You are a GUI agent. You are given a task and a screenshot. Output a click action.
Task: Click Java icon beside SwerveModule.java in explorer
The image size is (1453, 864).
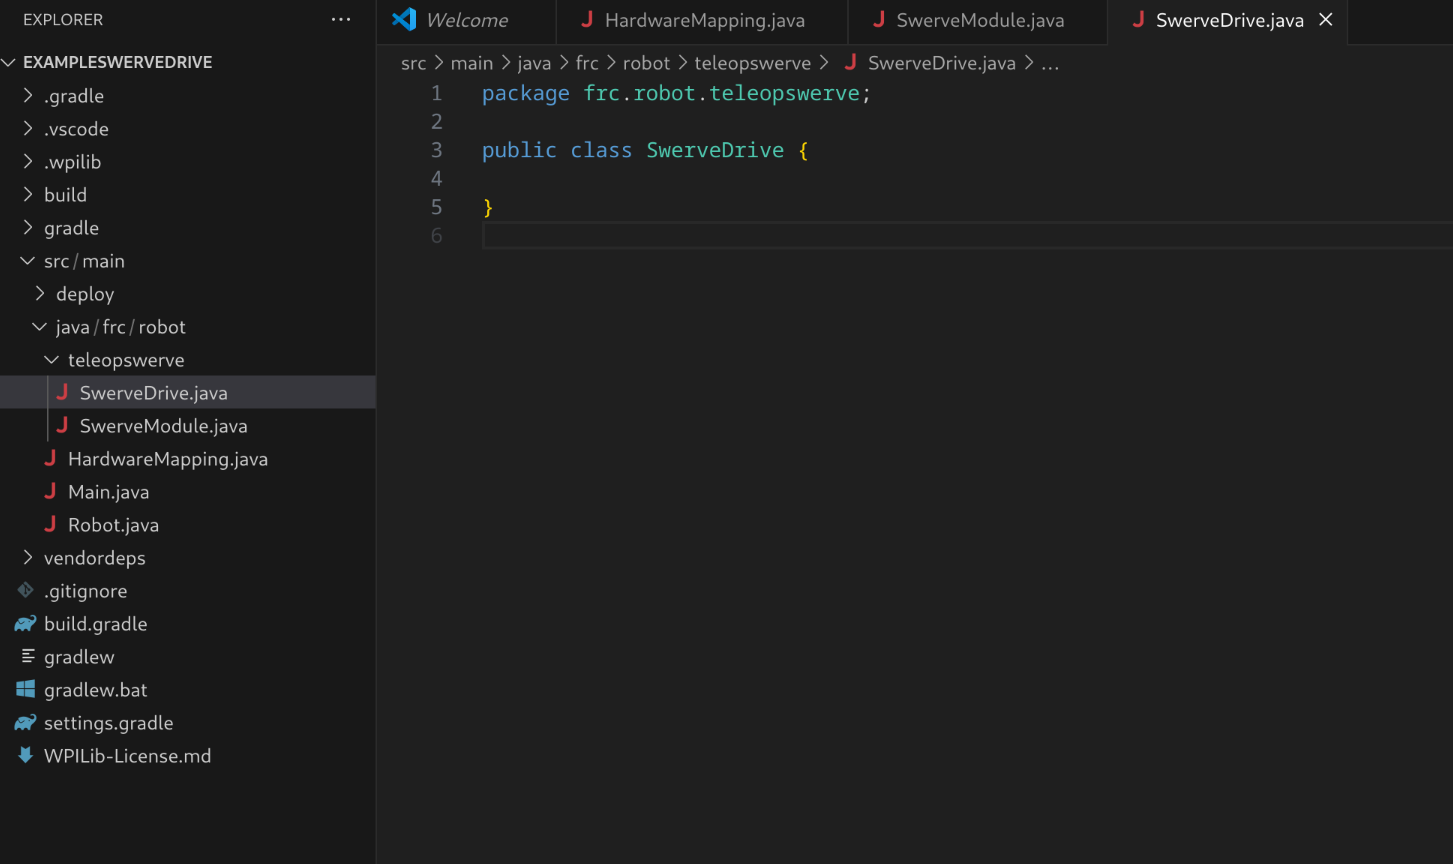tap(62, 426)
